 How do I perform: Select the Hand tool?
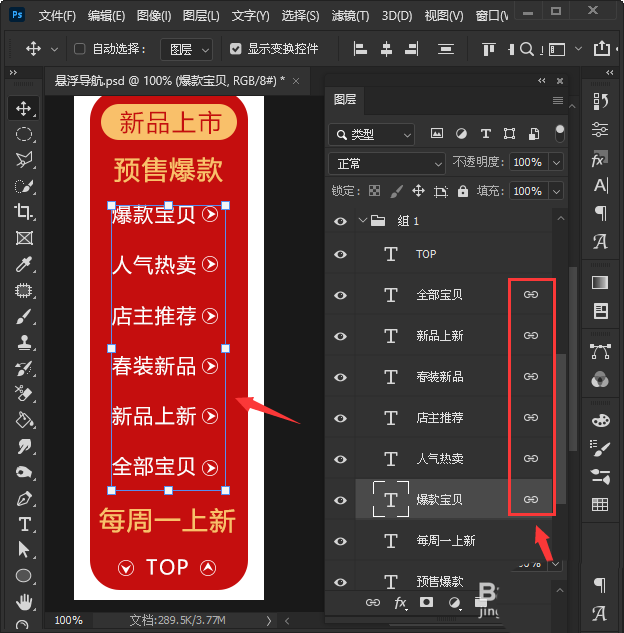point(24,602)
